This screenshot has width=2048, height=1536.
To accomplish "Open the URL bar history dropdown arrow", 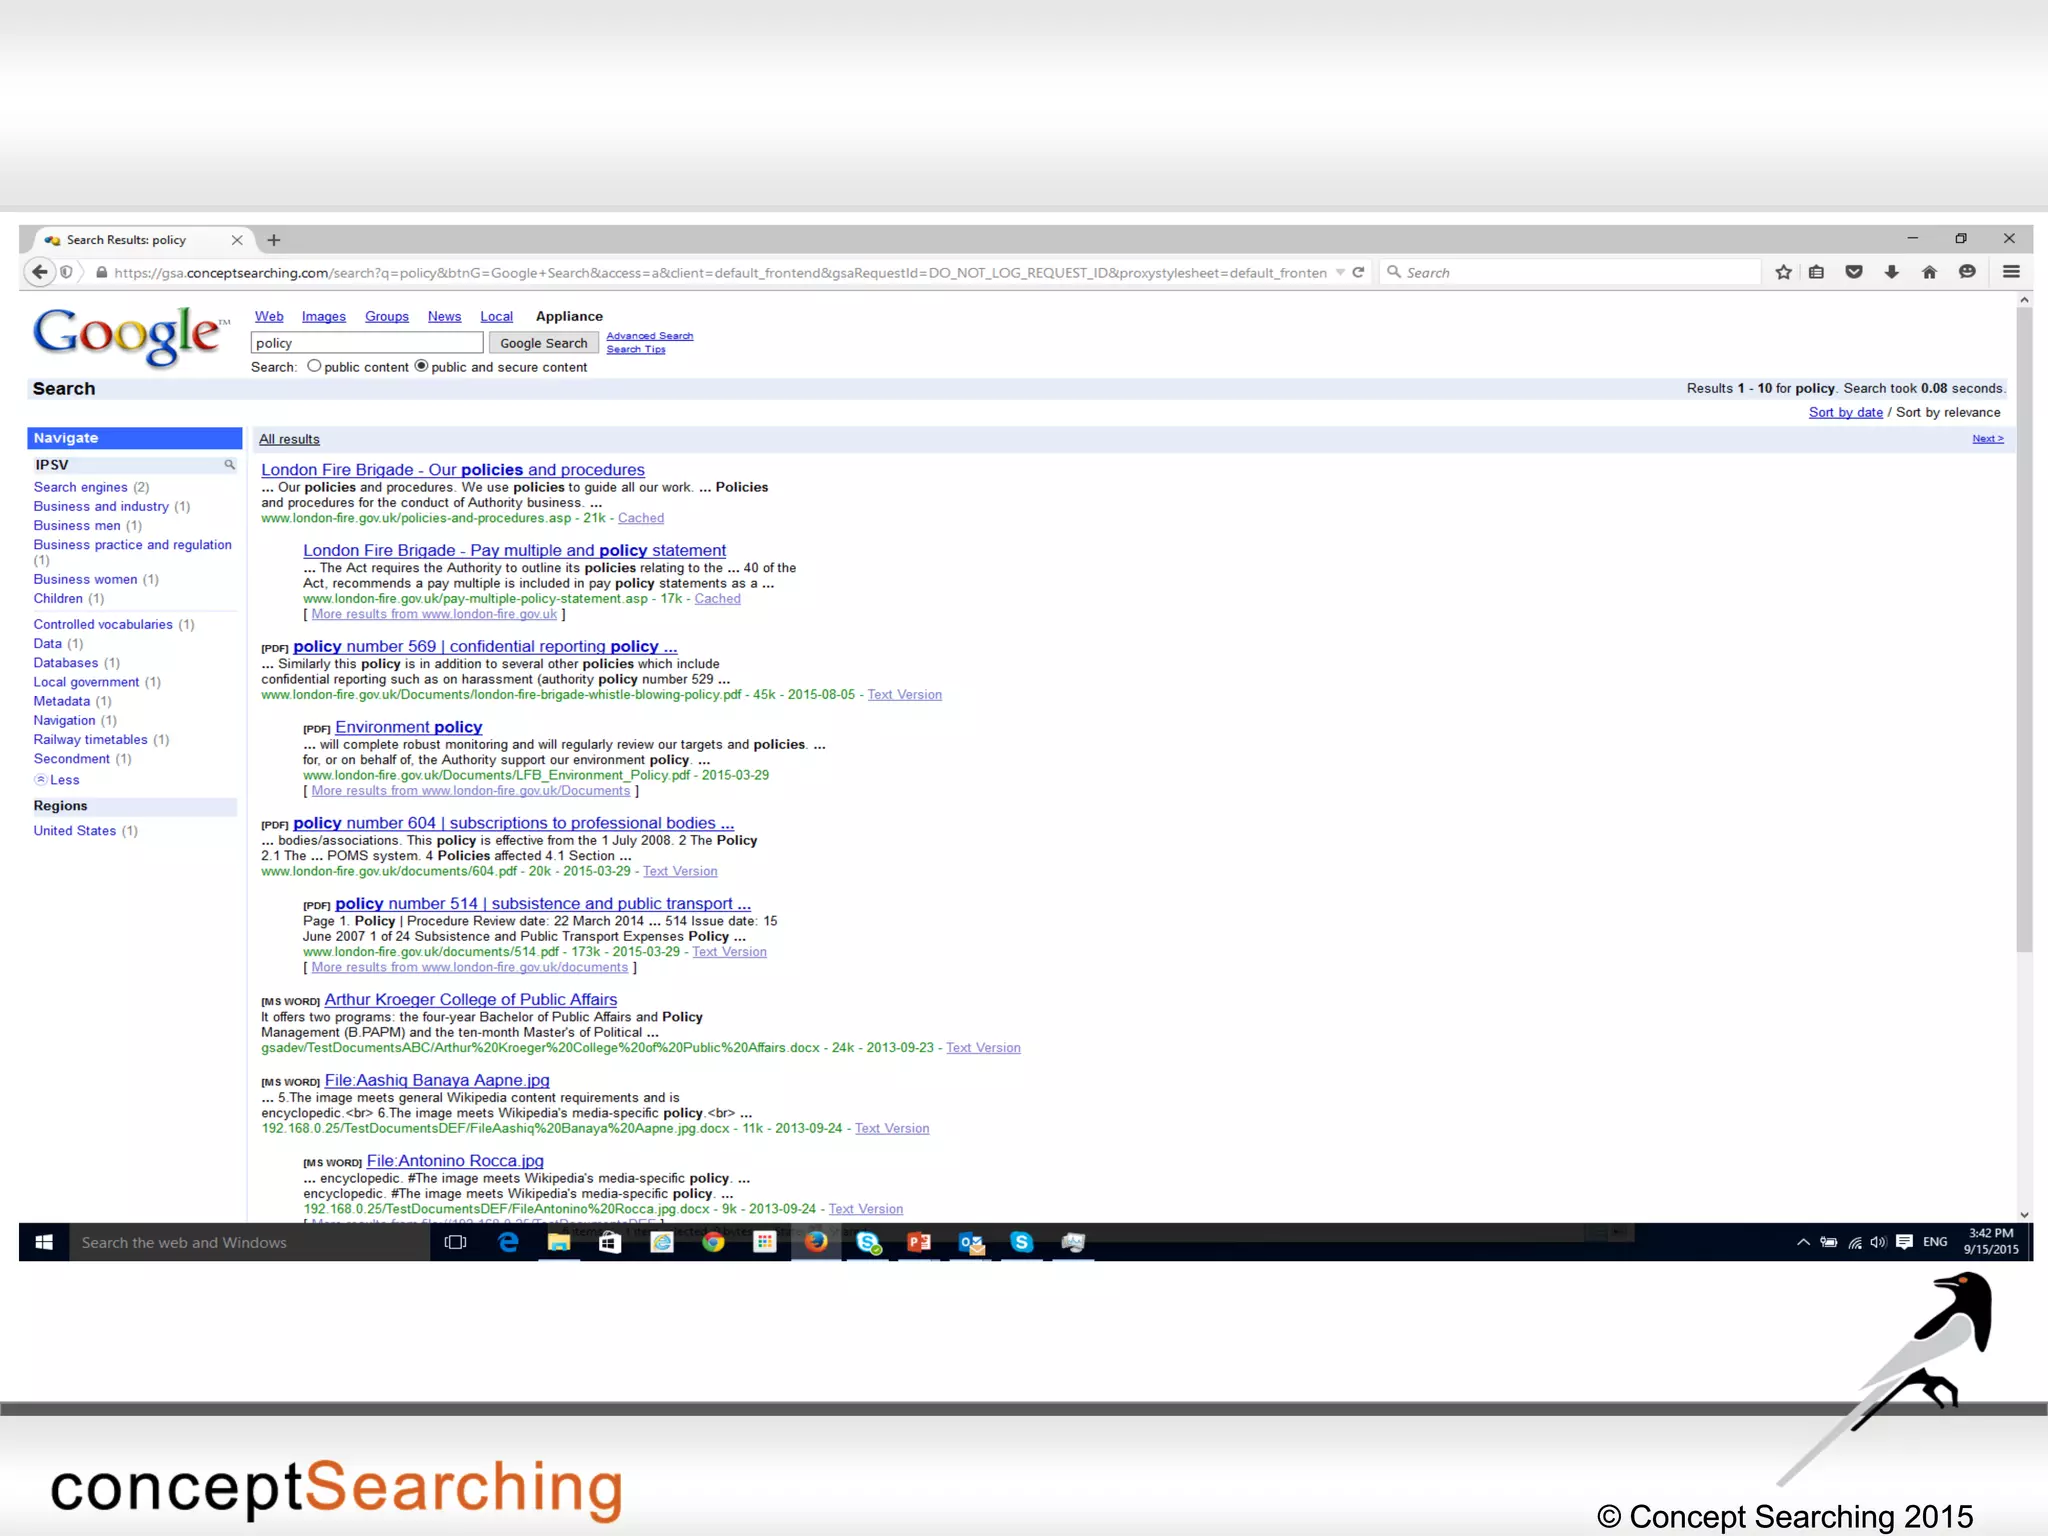I will coord(1340,272).
